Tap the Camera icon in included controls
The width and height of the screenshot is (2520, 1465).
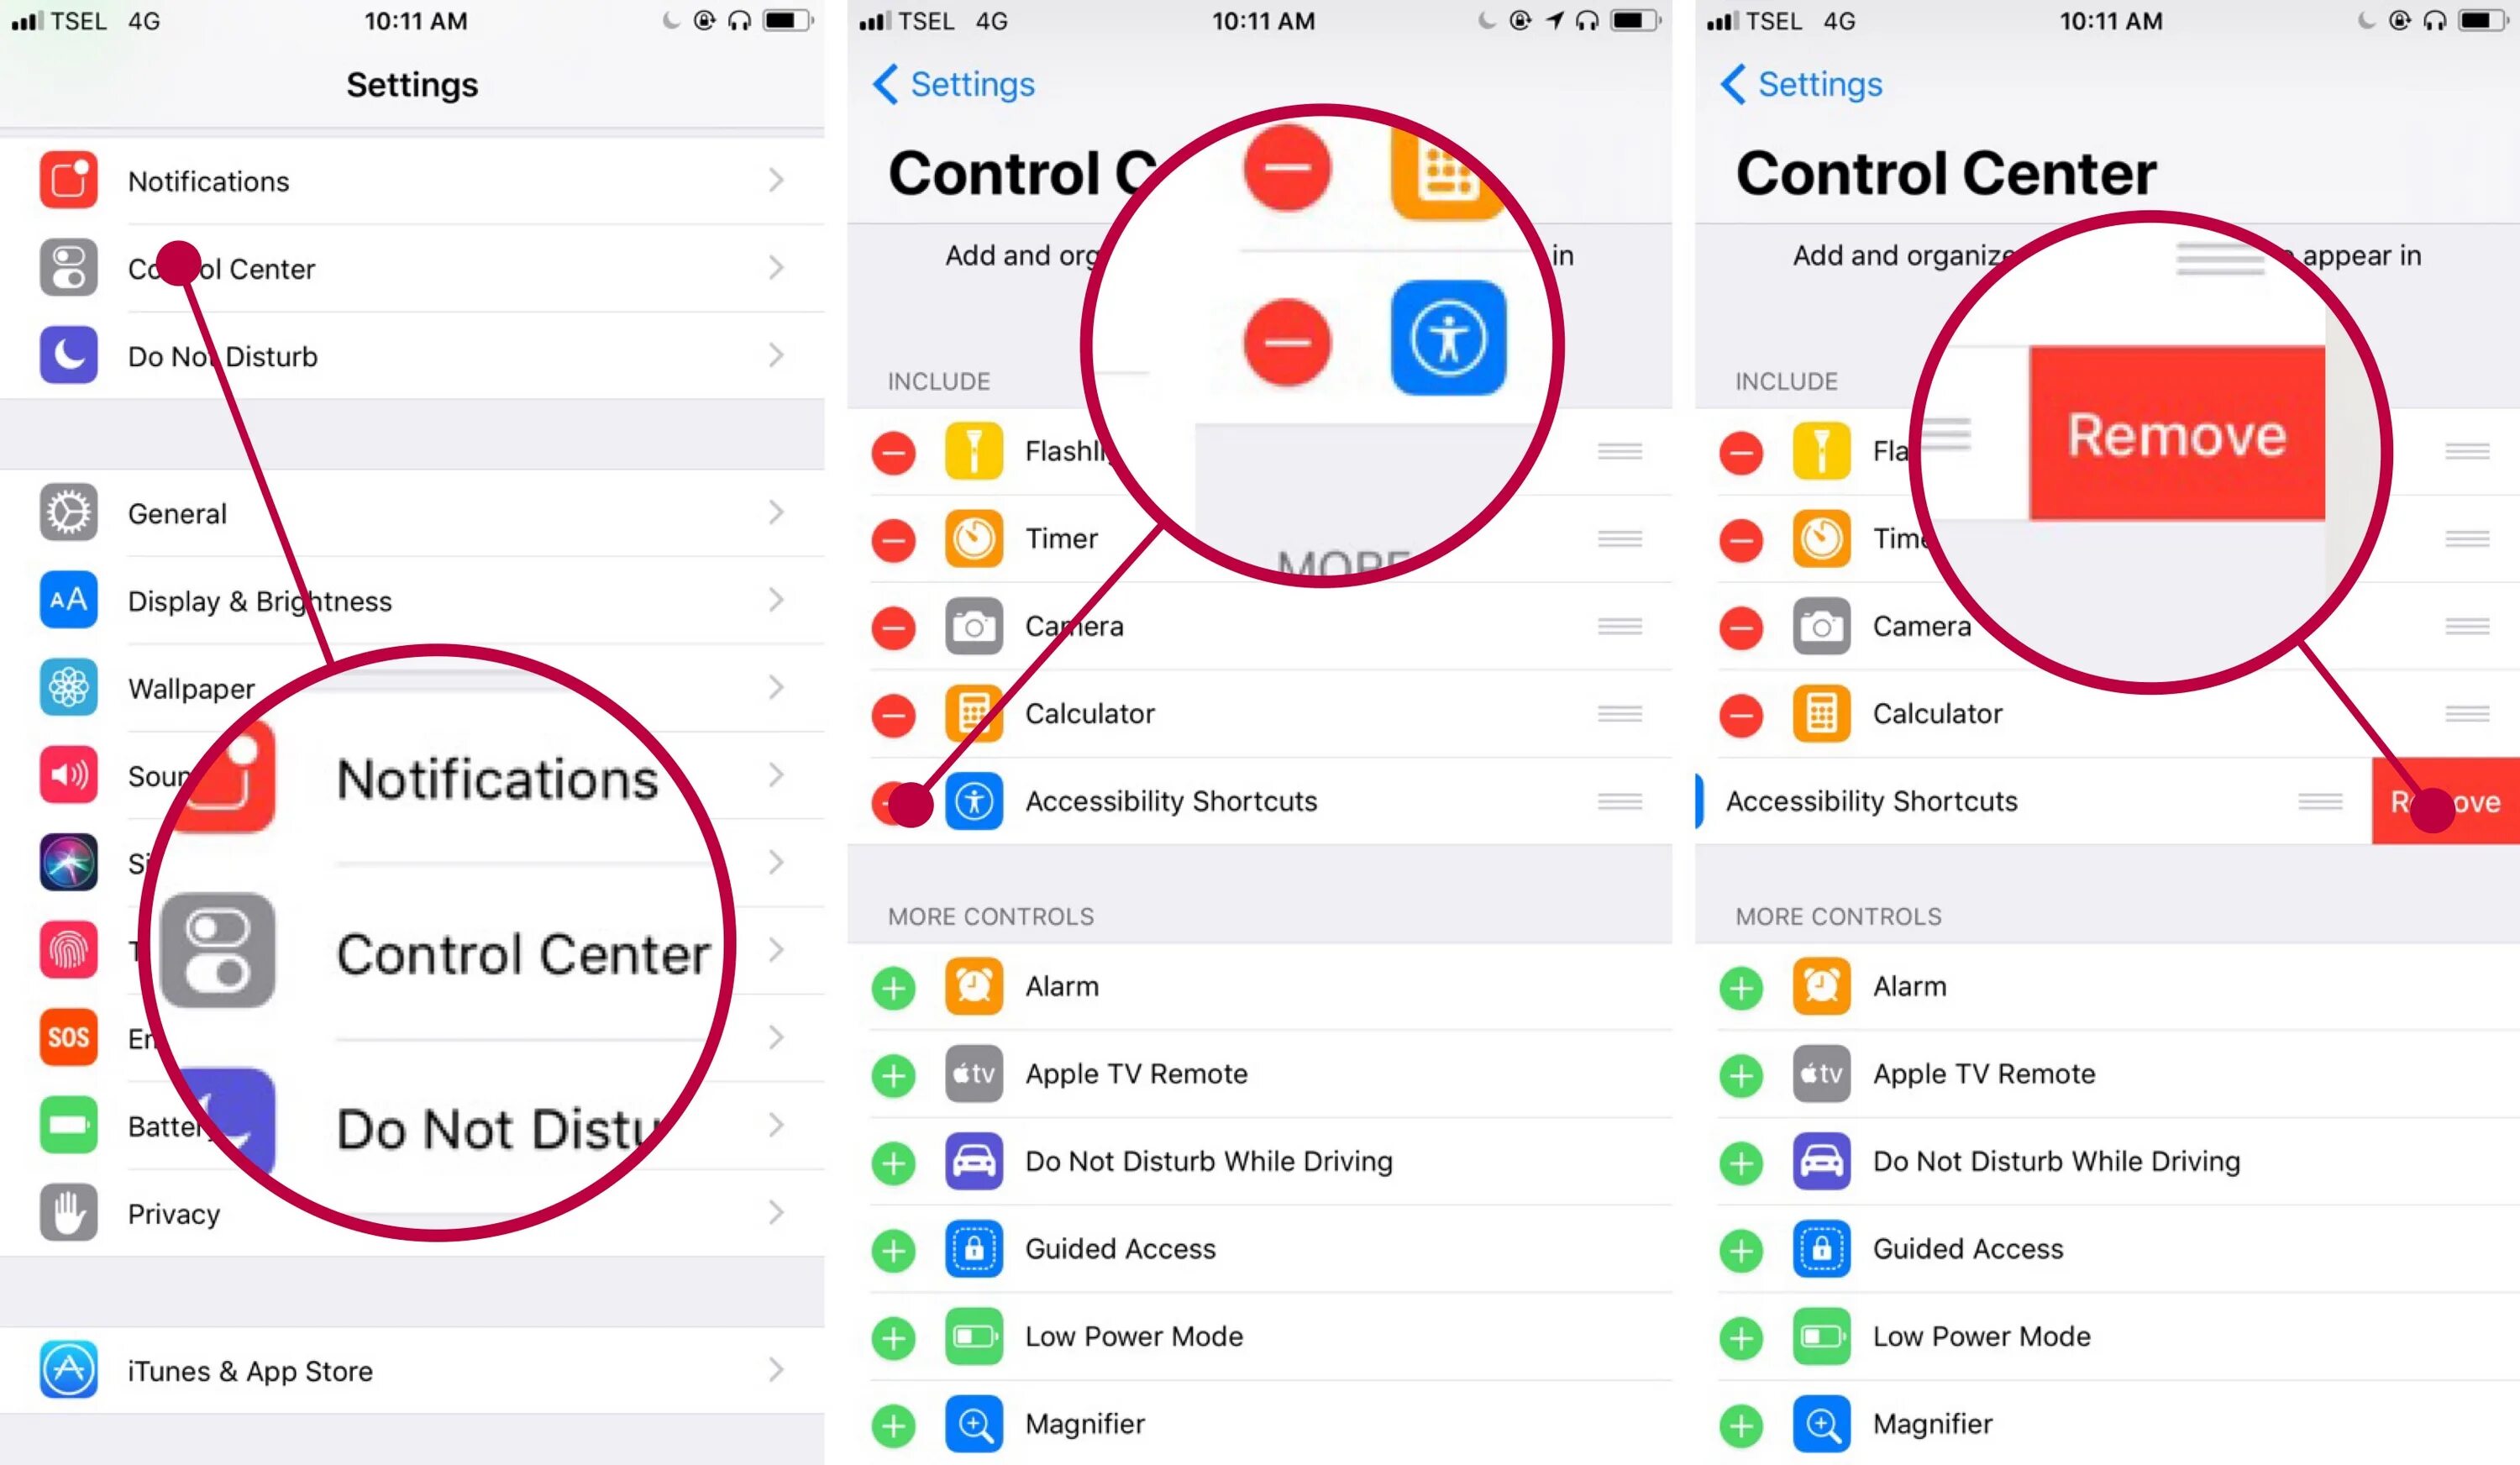[x=973, y=624]
